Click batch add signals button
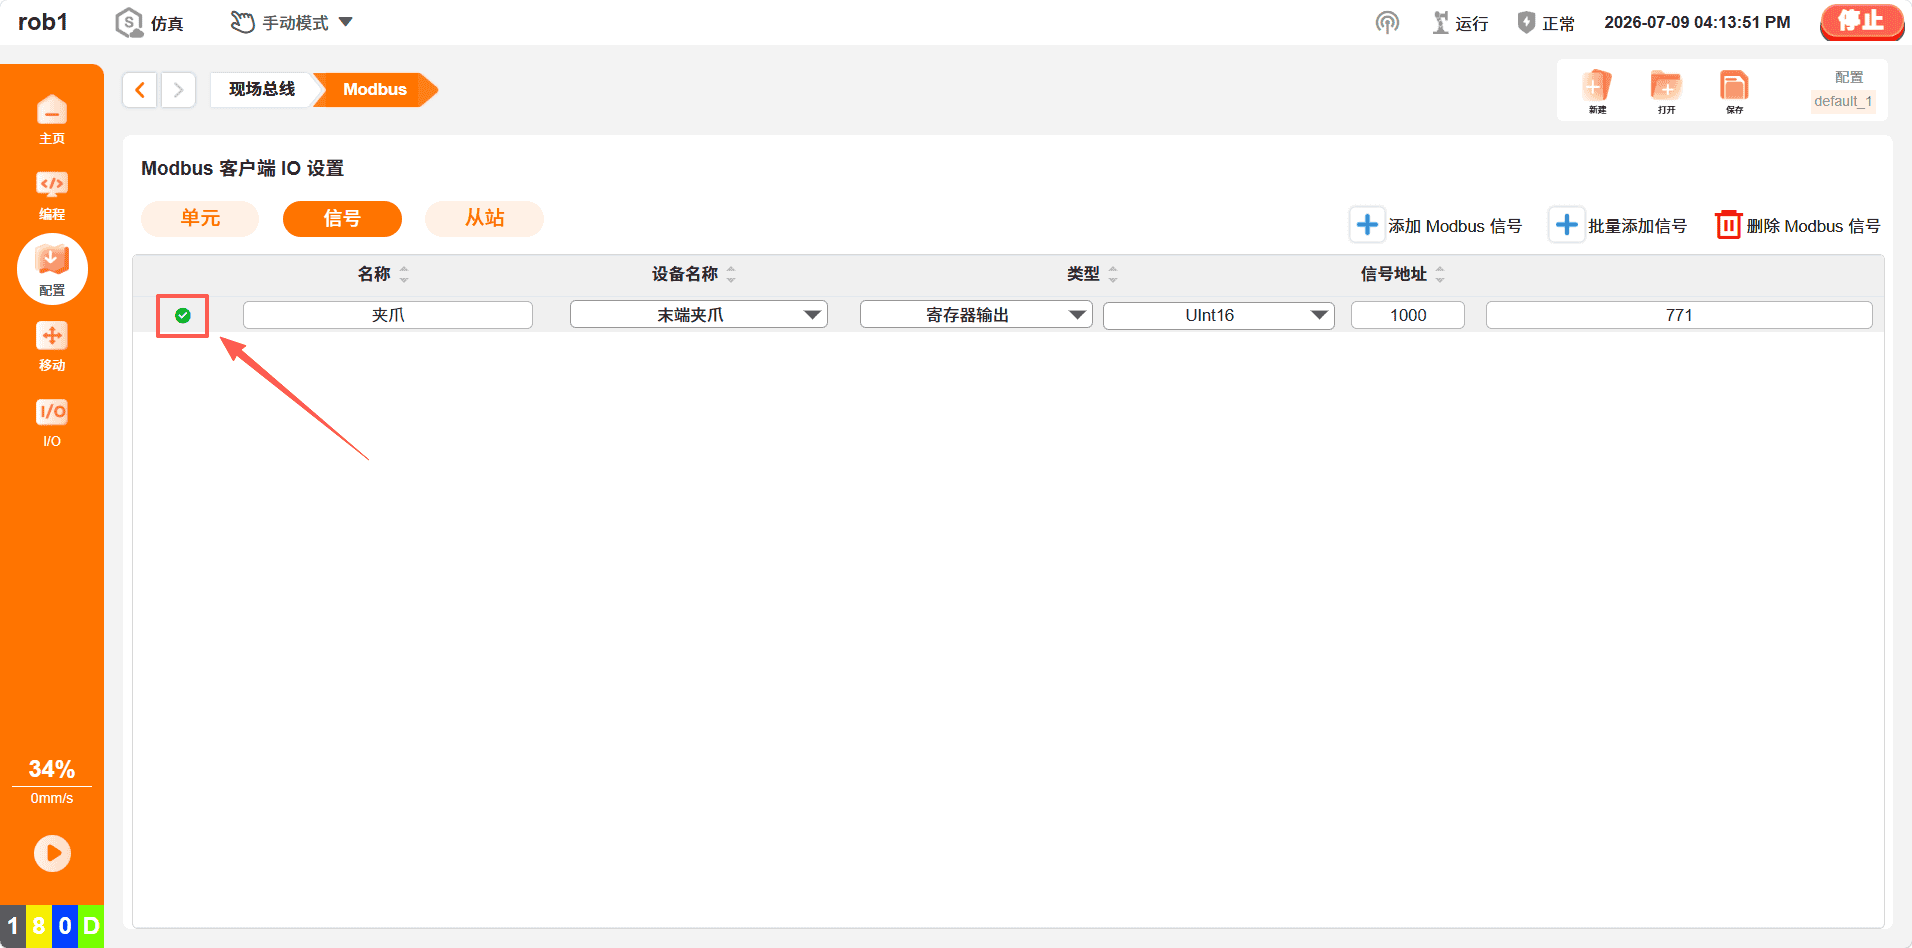Screen dimensions: 1912x948 (x=1618, y=225)
